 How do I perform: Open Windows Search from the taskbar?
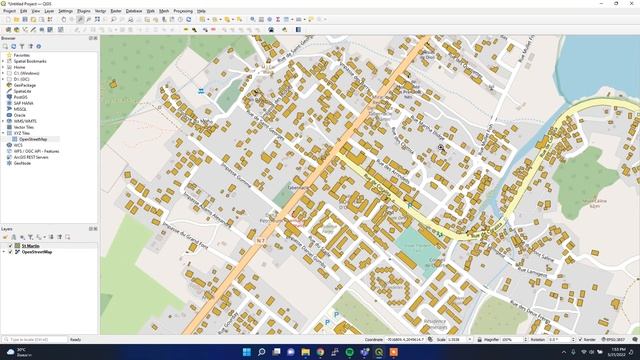[262, 352]
